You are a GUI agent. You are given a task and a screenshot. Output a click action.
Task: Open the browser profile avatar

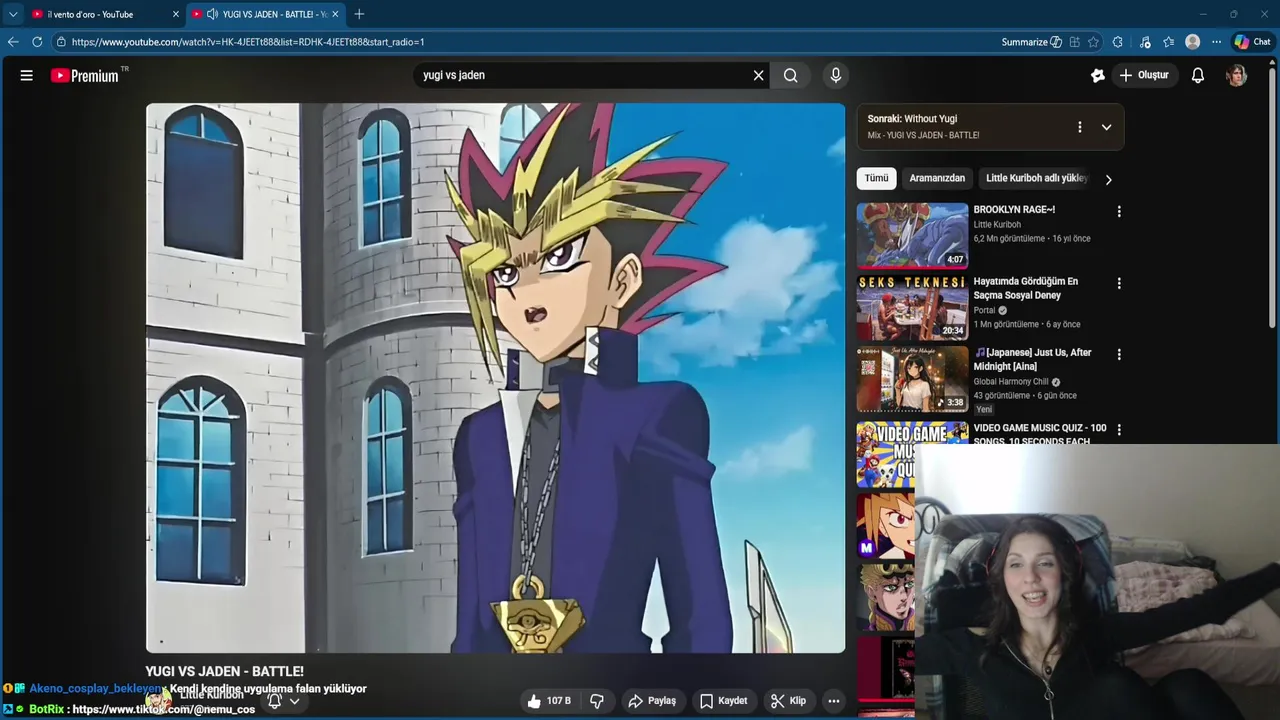click(1192, 42)
